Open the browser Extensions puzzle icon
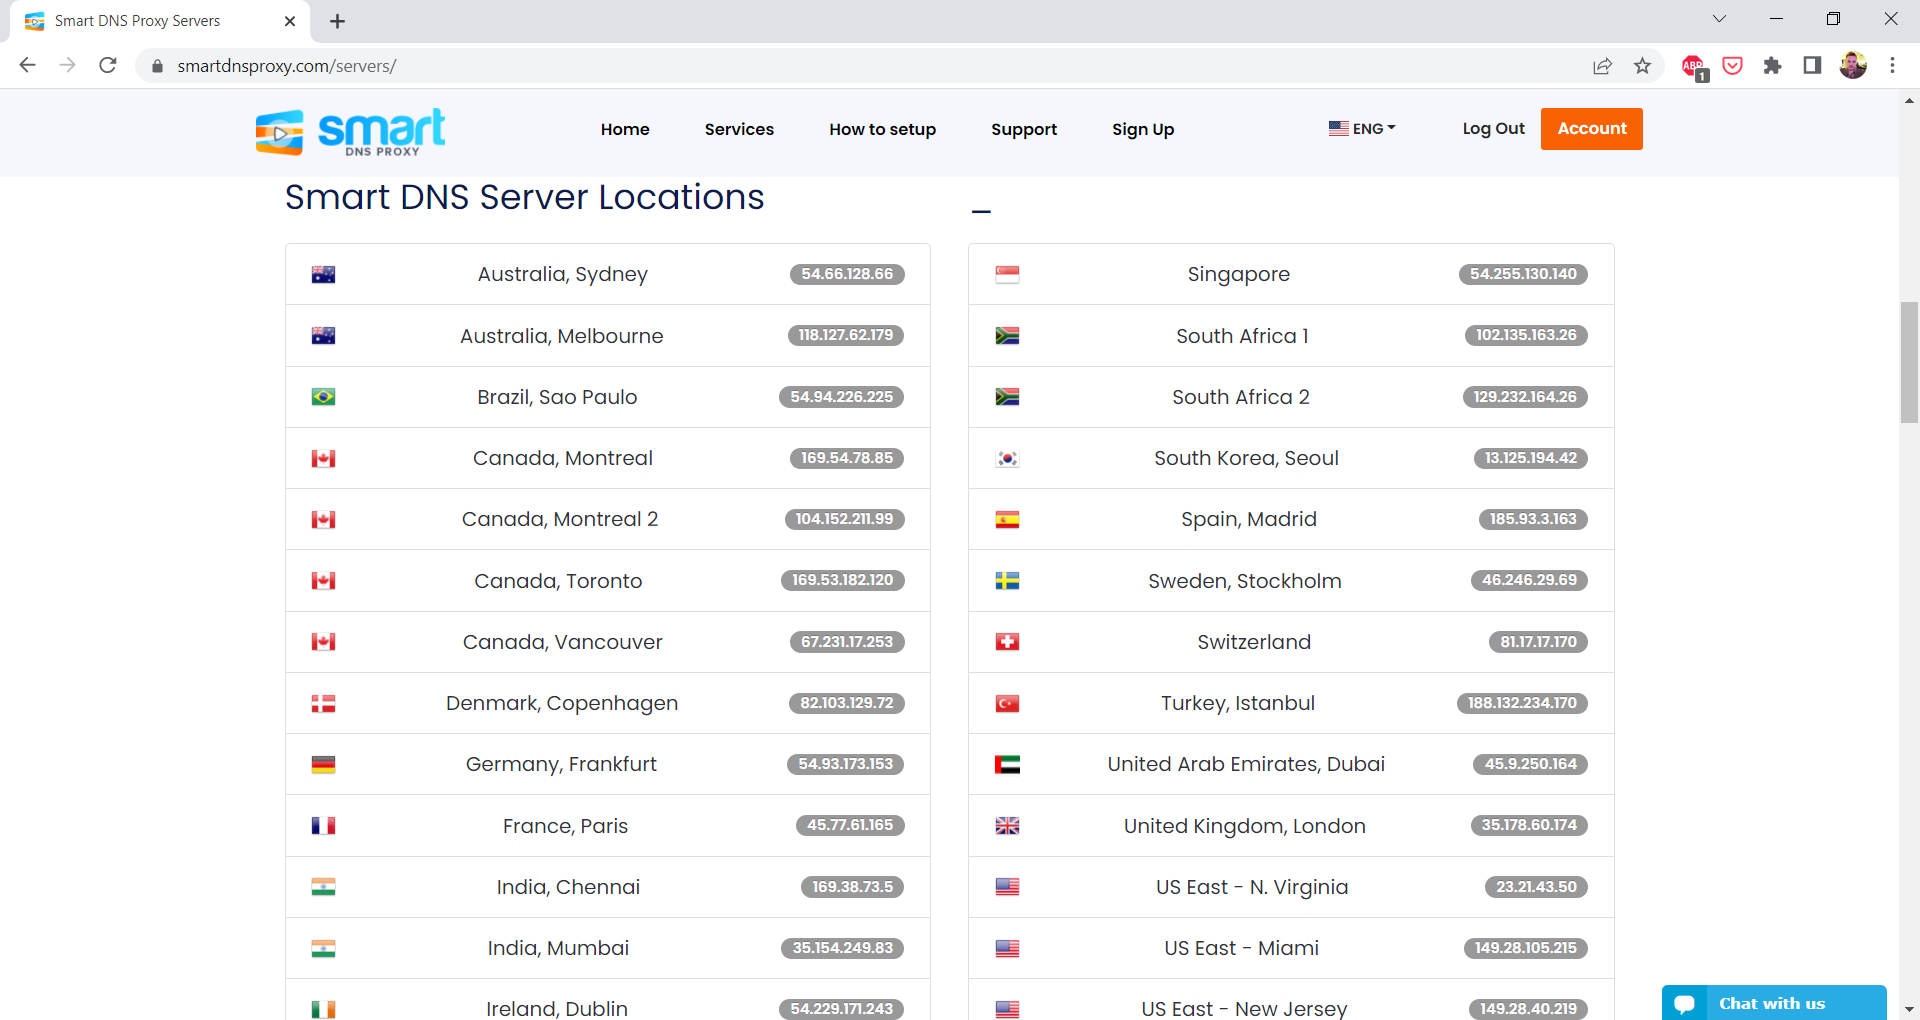The image size is (1920, 1020). [x=1772, y=66]
